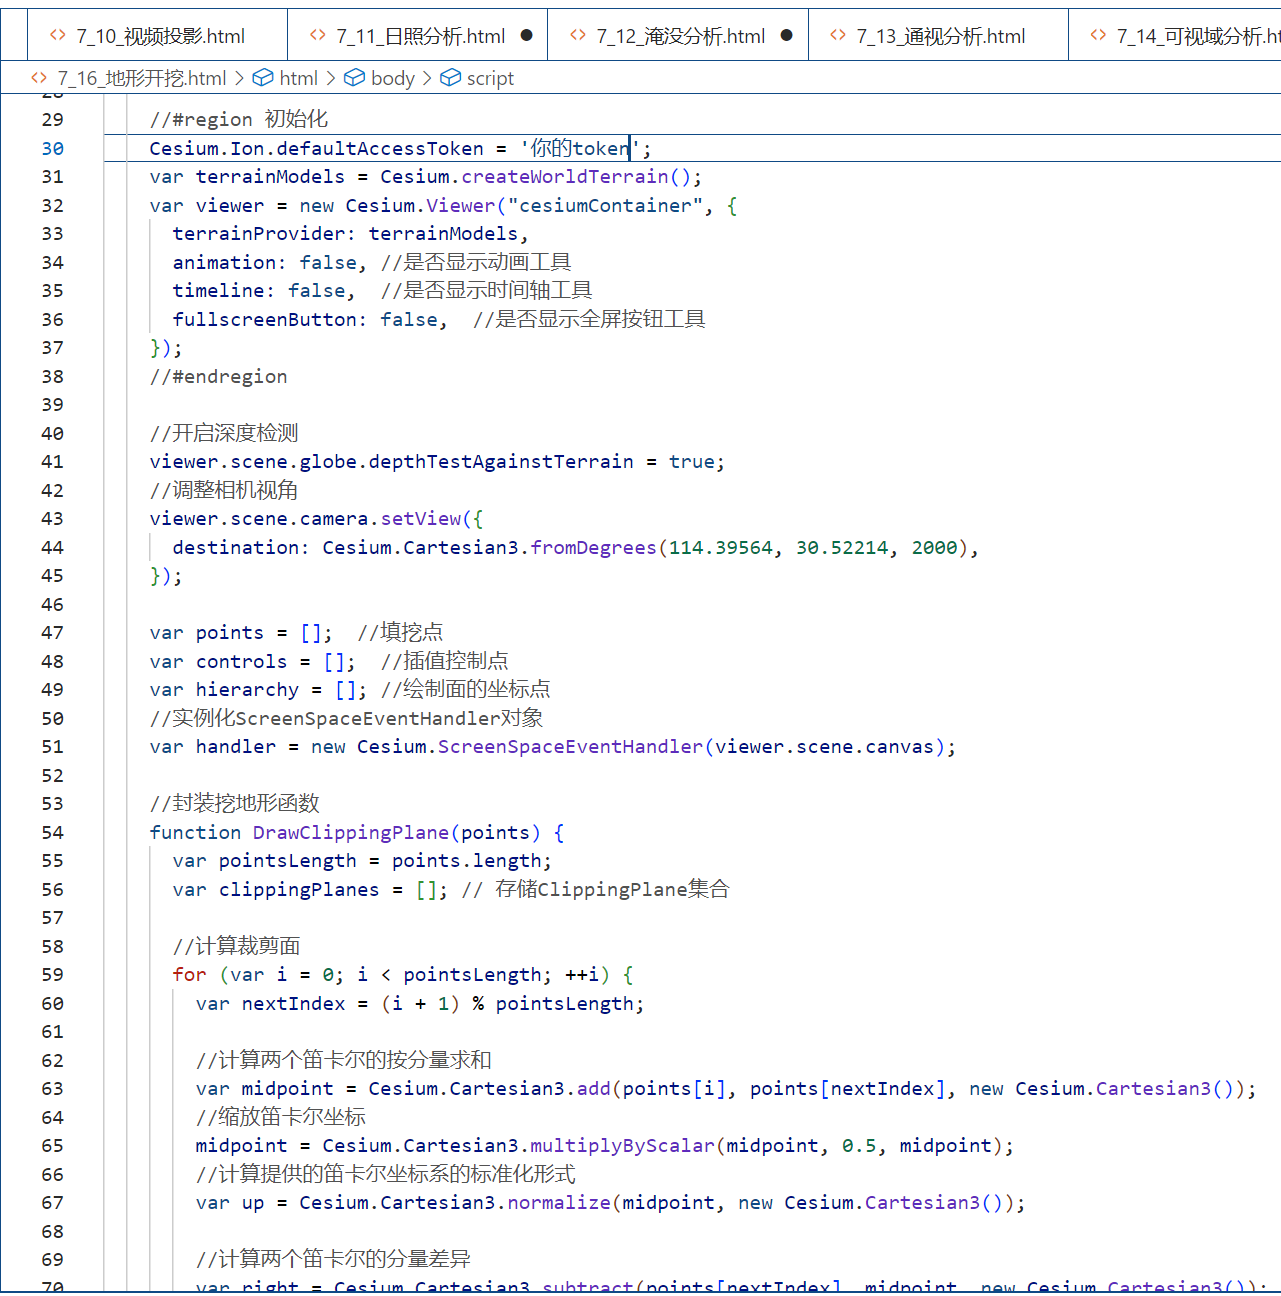Click line number 63 in the gutter
This screenshot has height=1296, width=1281.
tap(52, 1088)
